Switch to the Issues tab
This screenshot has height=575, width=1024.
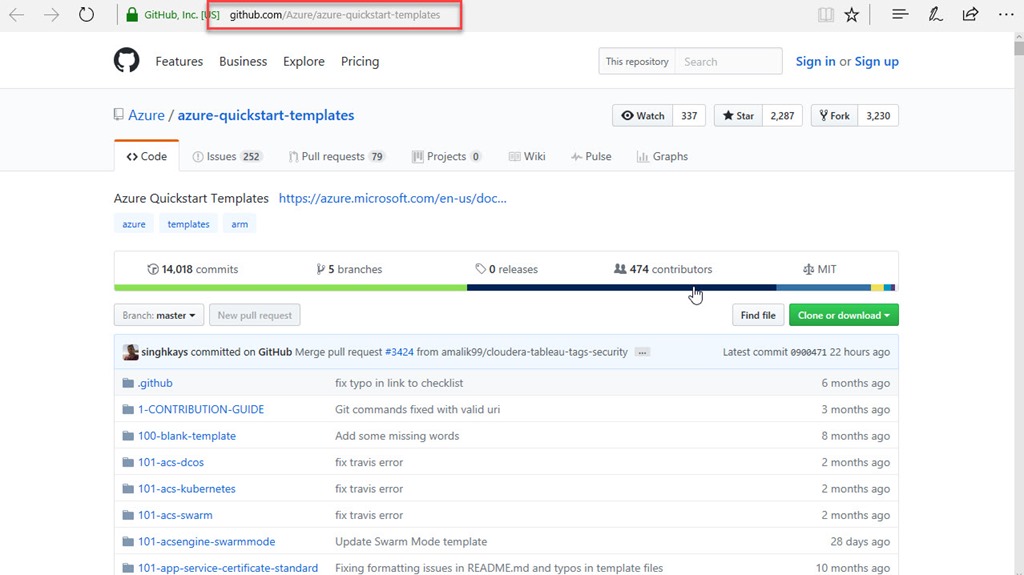click(227, 156)
